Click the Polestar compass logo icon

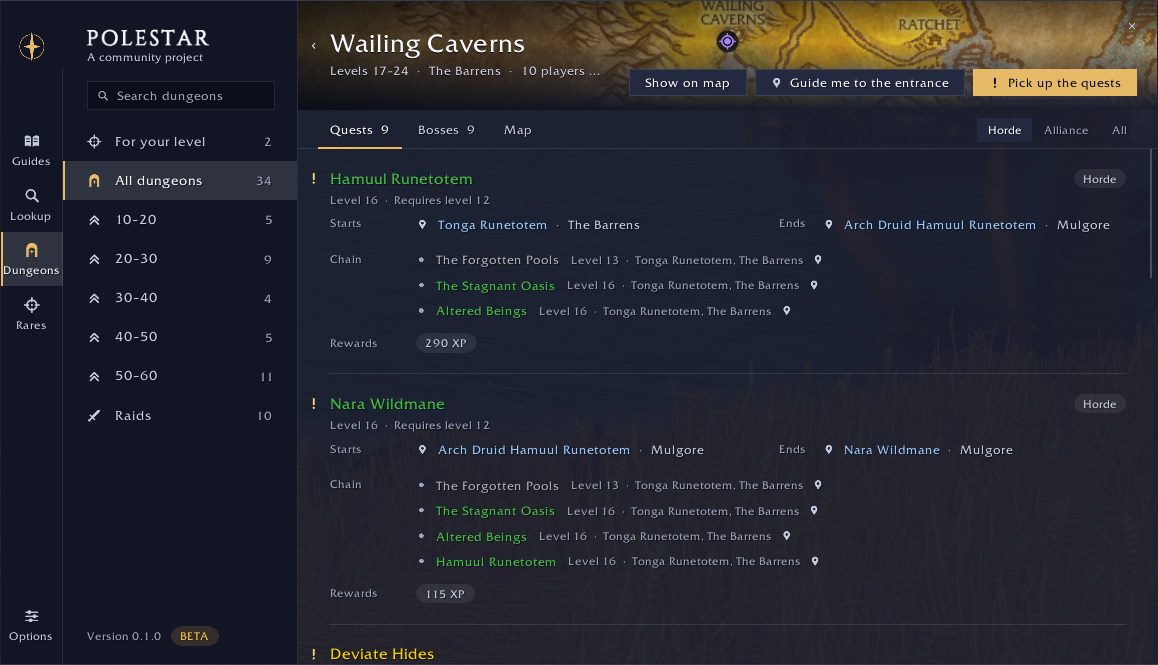(x=32, y=47)
